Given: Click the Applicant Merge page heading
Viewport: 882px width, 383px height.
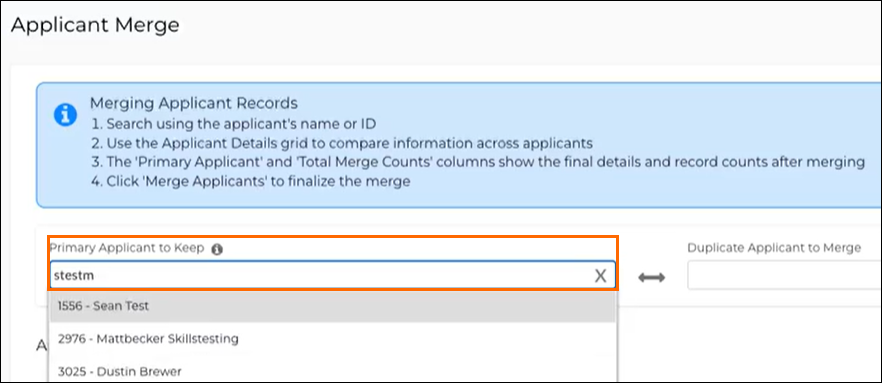Looking at the screenshot, I should coord(95,25).
